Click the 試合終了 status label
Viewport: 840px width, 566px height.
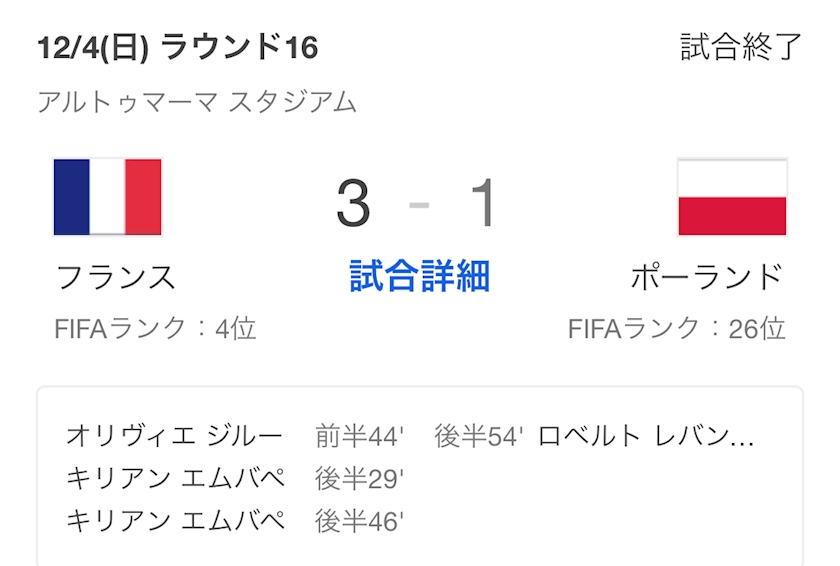(742, 48)
